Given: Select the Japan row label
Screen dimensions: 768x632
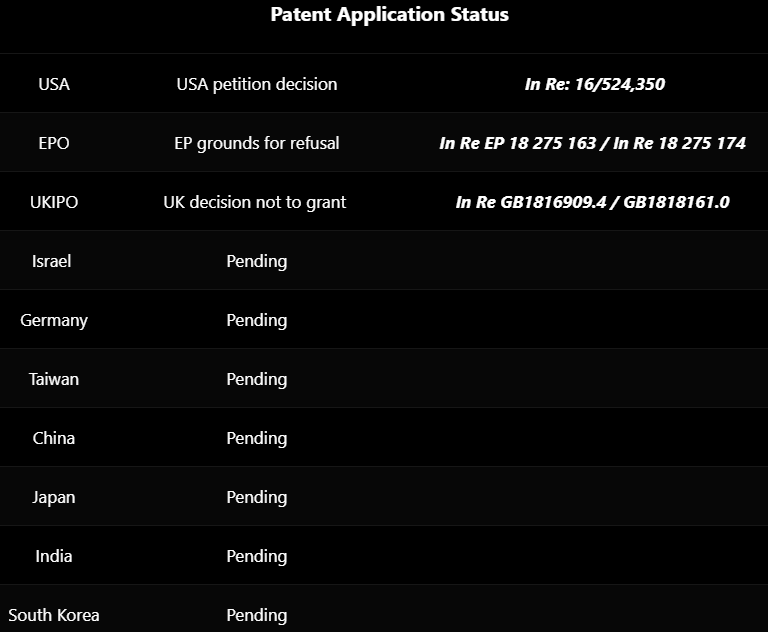Looking at the screenshot, I should pos(54,497).
